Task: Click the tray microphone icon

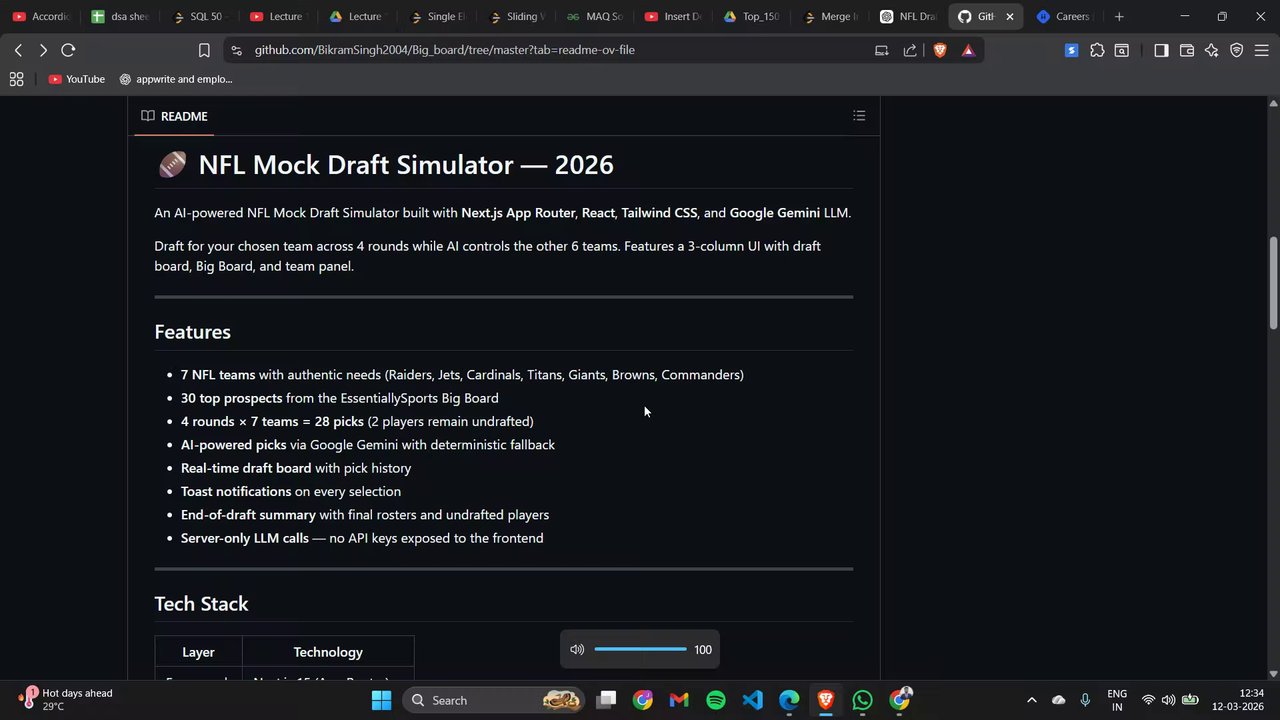Action: point(1085,700)
